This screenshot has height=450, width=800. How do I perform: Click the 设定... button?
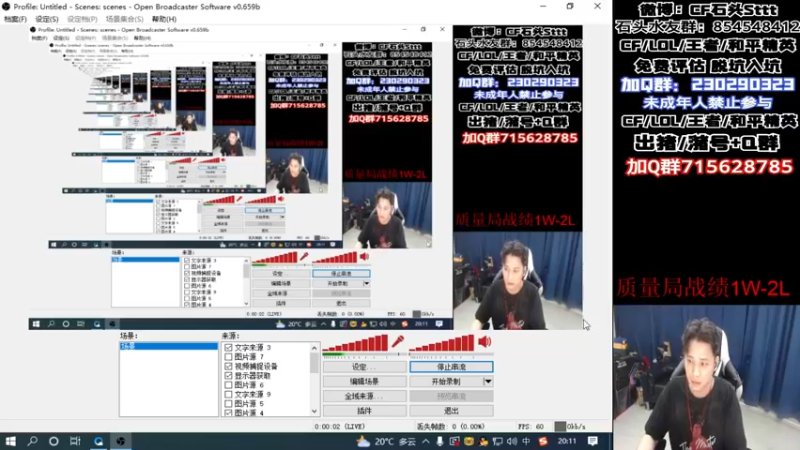point(364,367)
